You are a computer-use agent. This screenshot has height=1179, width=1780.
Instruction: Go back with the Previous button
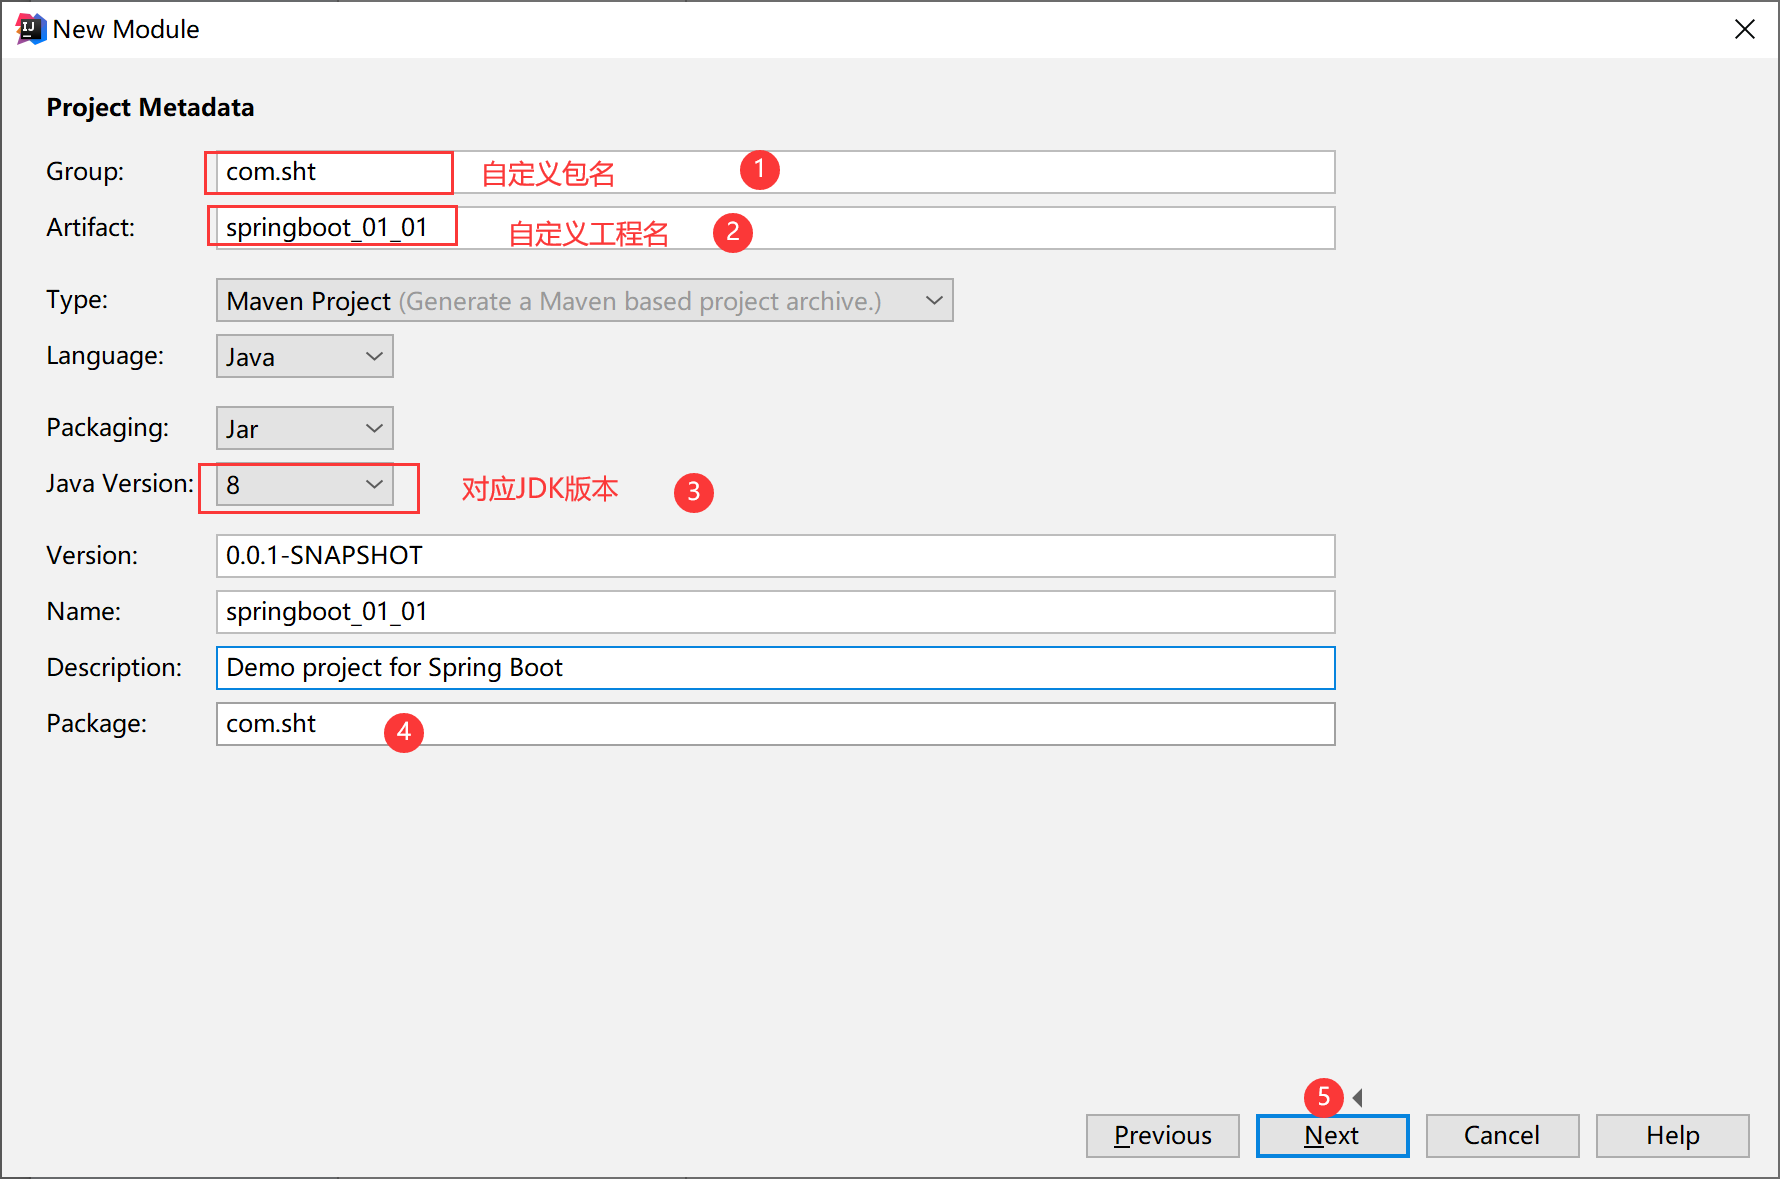click(1162, 1136)
